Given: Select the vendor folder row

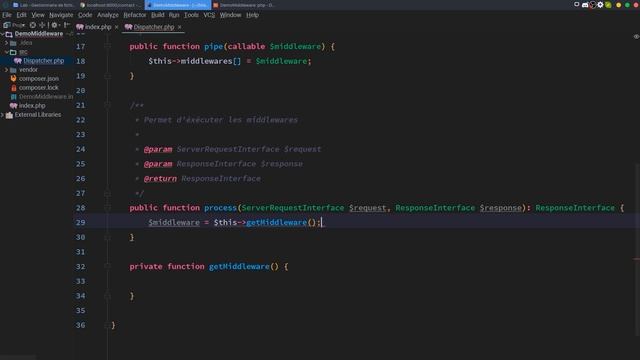Looking at the screenshot, I should (x=37, y=70).
